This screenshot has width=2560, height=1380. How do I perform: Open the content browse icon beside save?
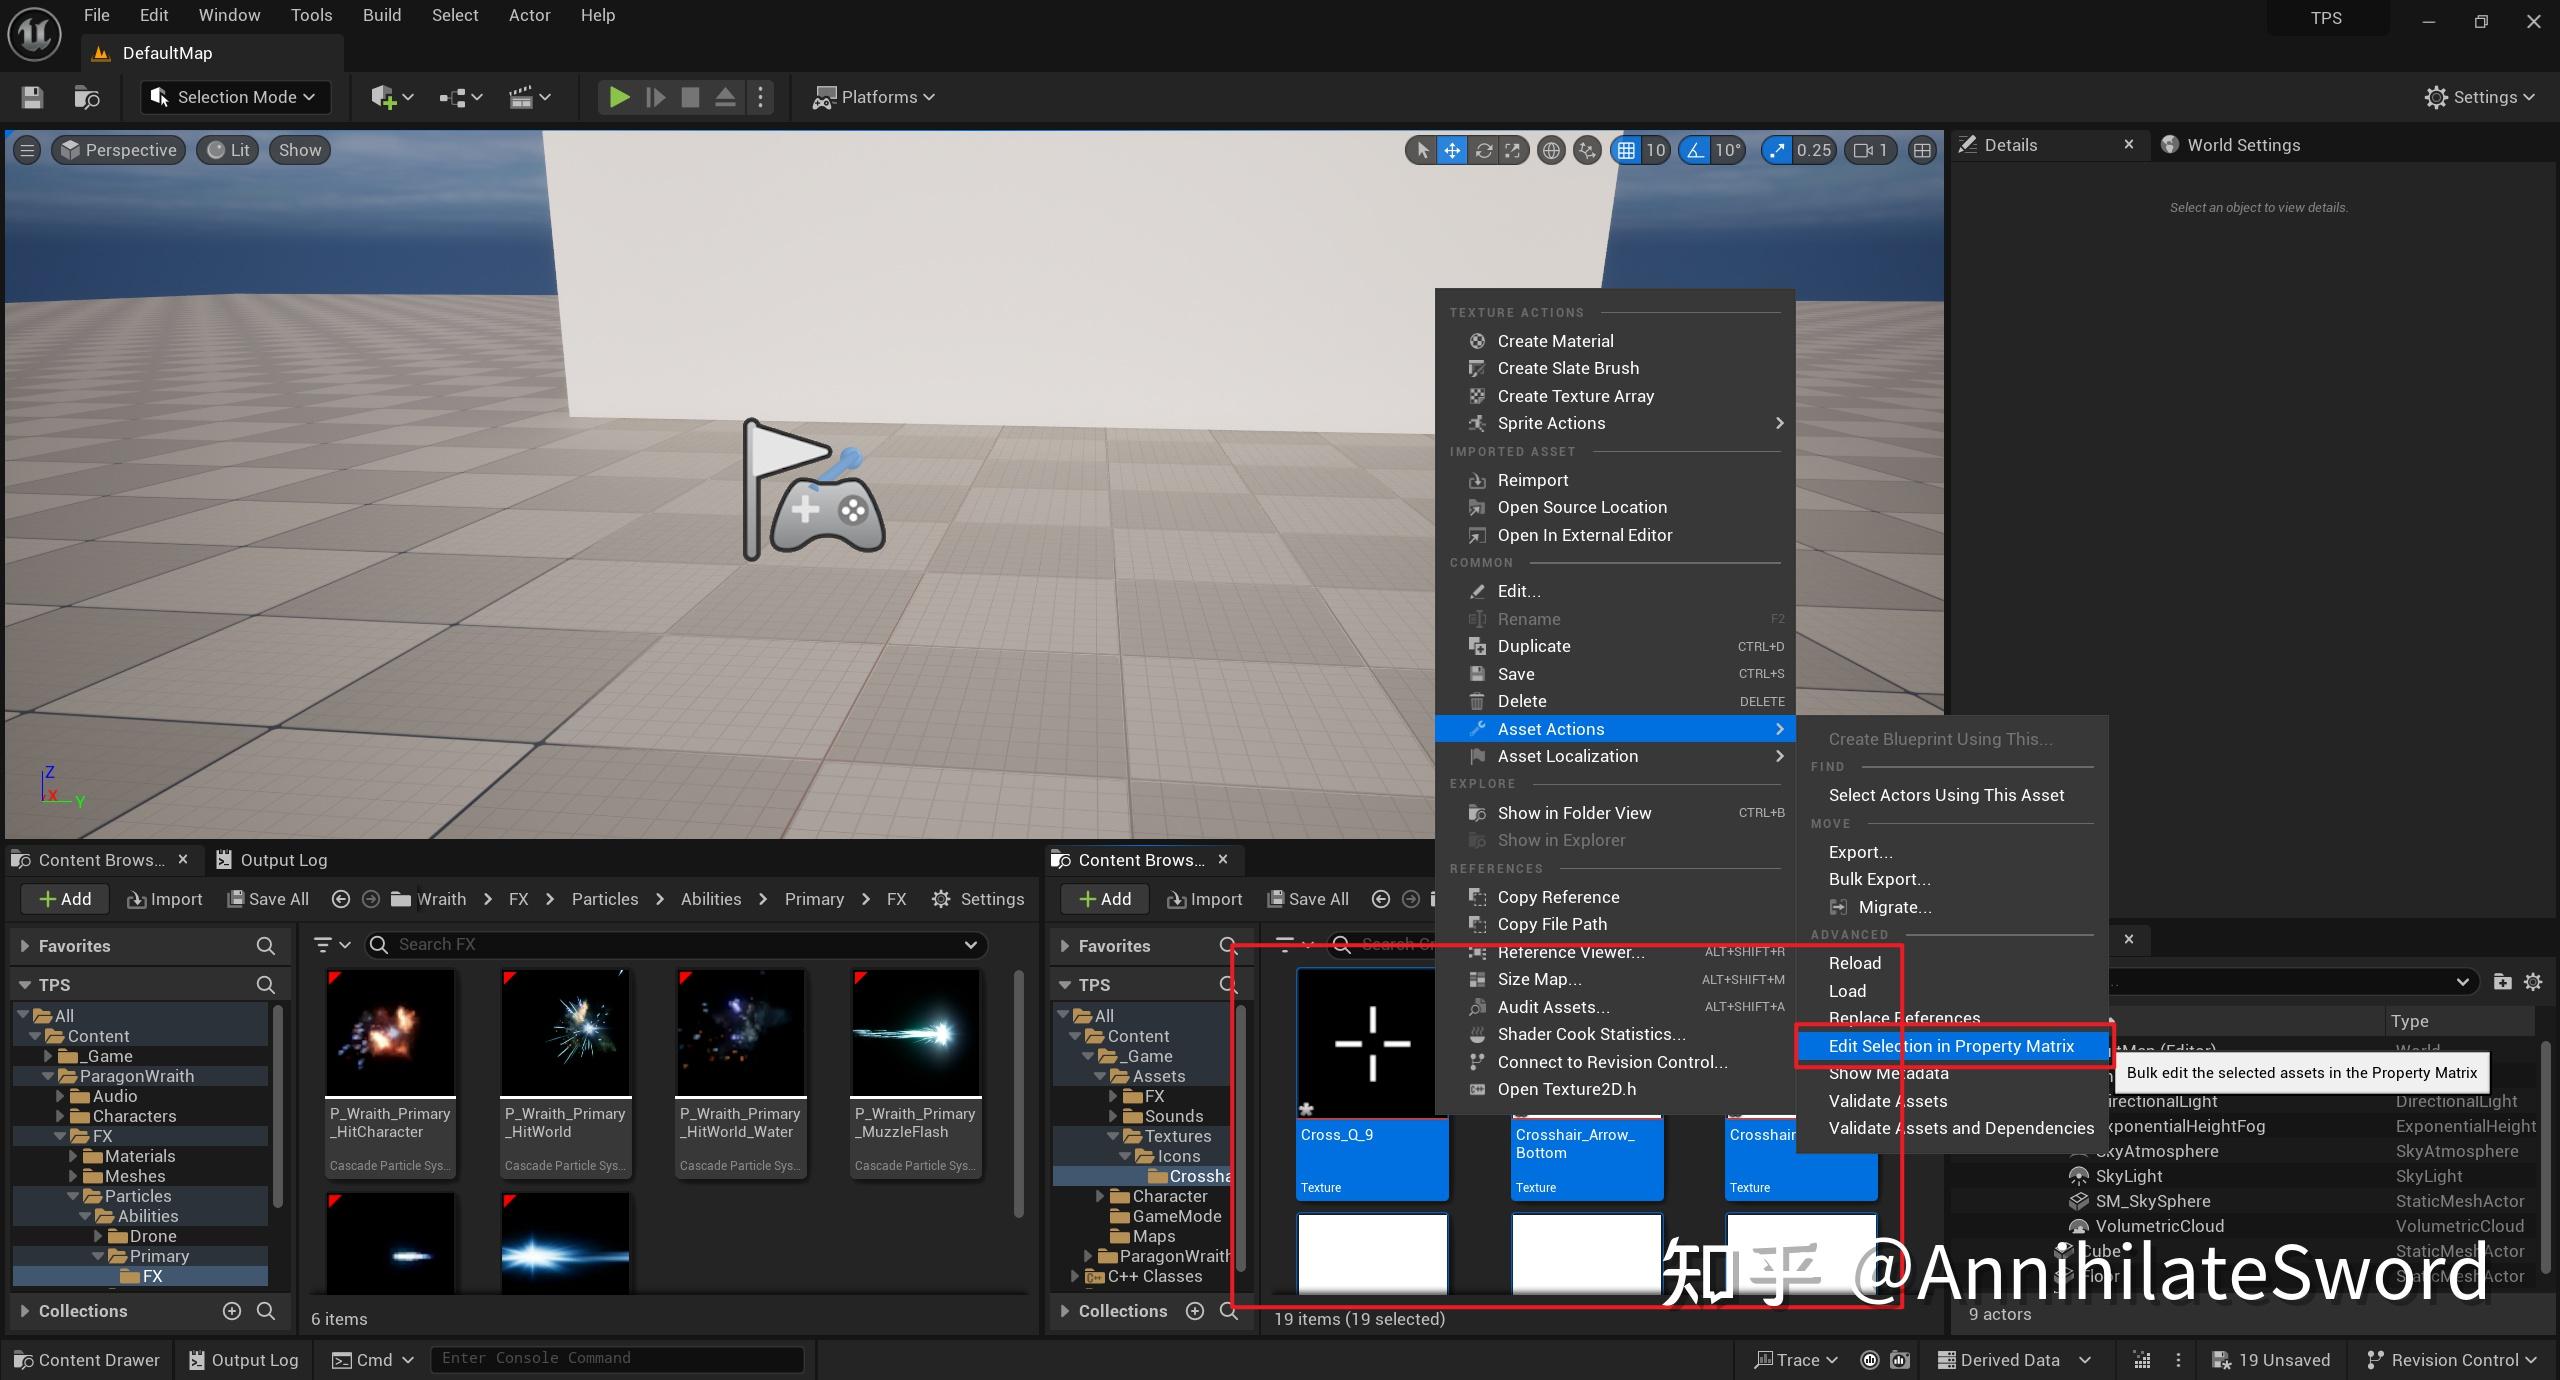[87, 97]
